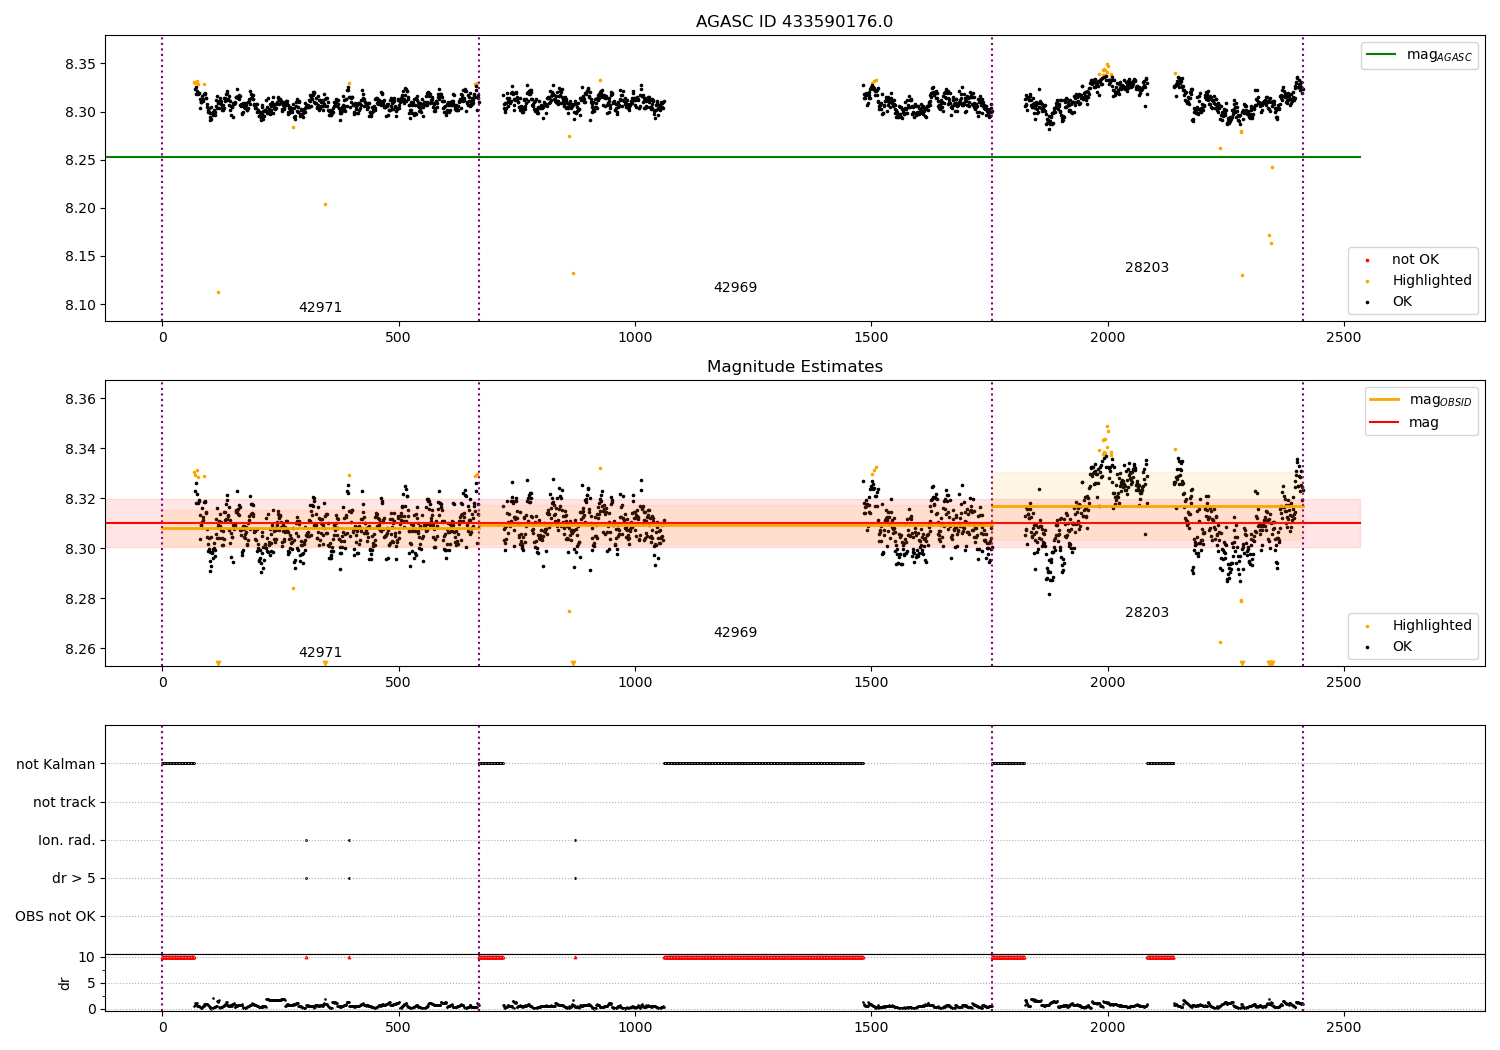Click x-tick 0 under the top plot

(x=162, y=337)
